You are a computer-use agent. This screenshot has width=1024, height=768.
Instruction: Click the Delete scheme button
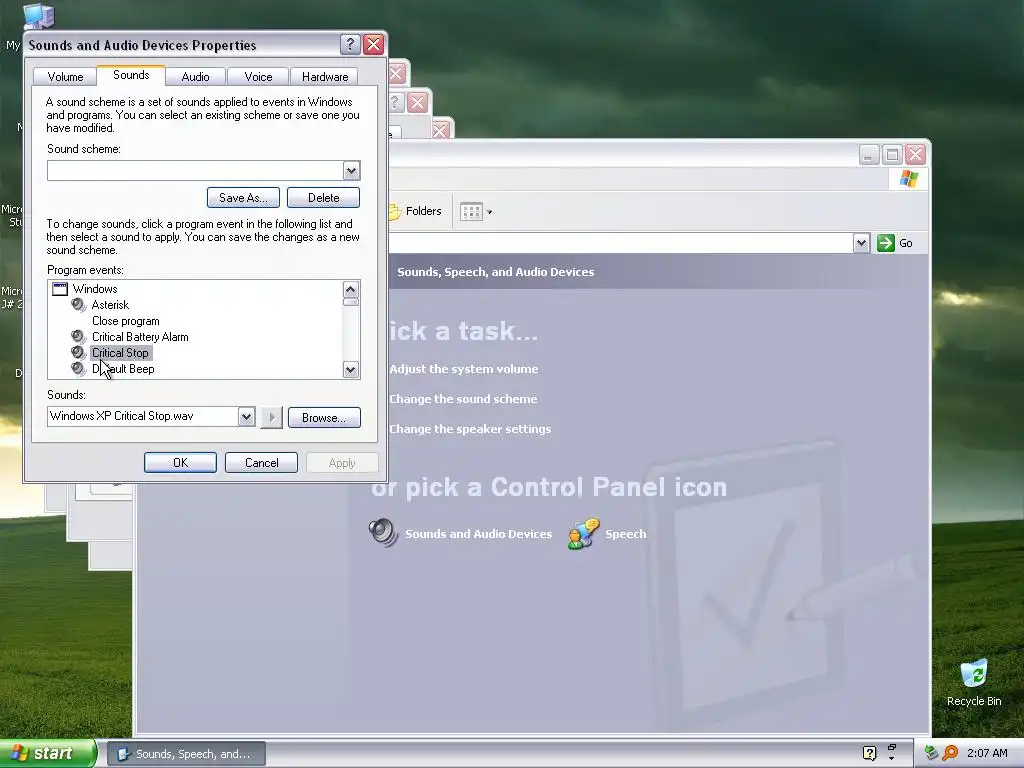(323, 198)
